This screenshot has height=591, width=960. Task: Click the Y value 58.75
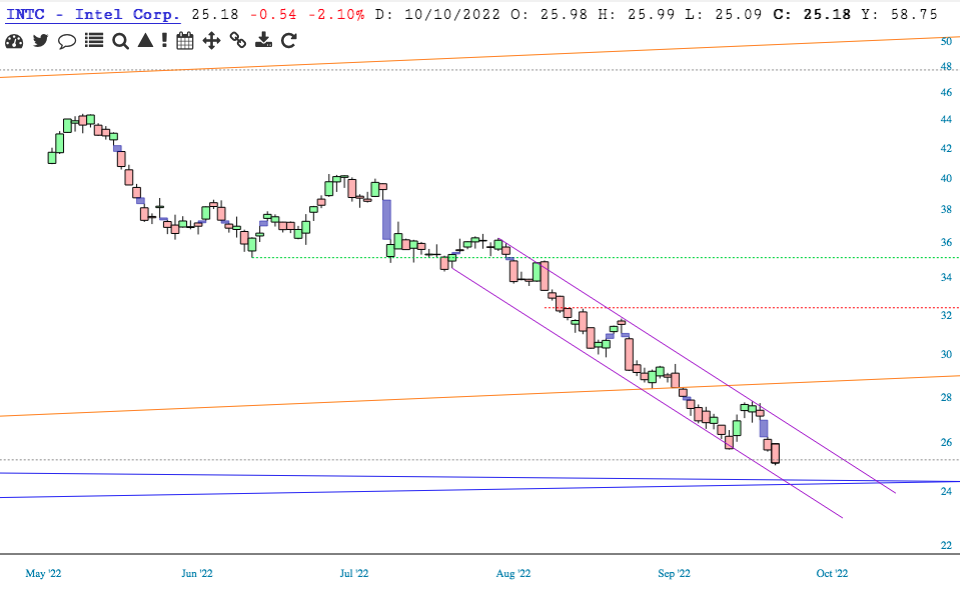tap(914, 14)
